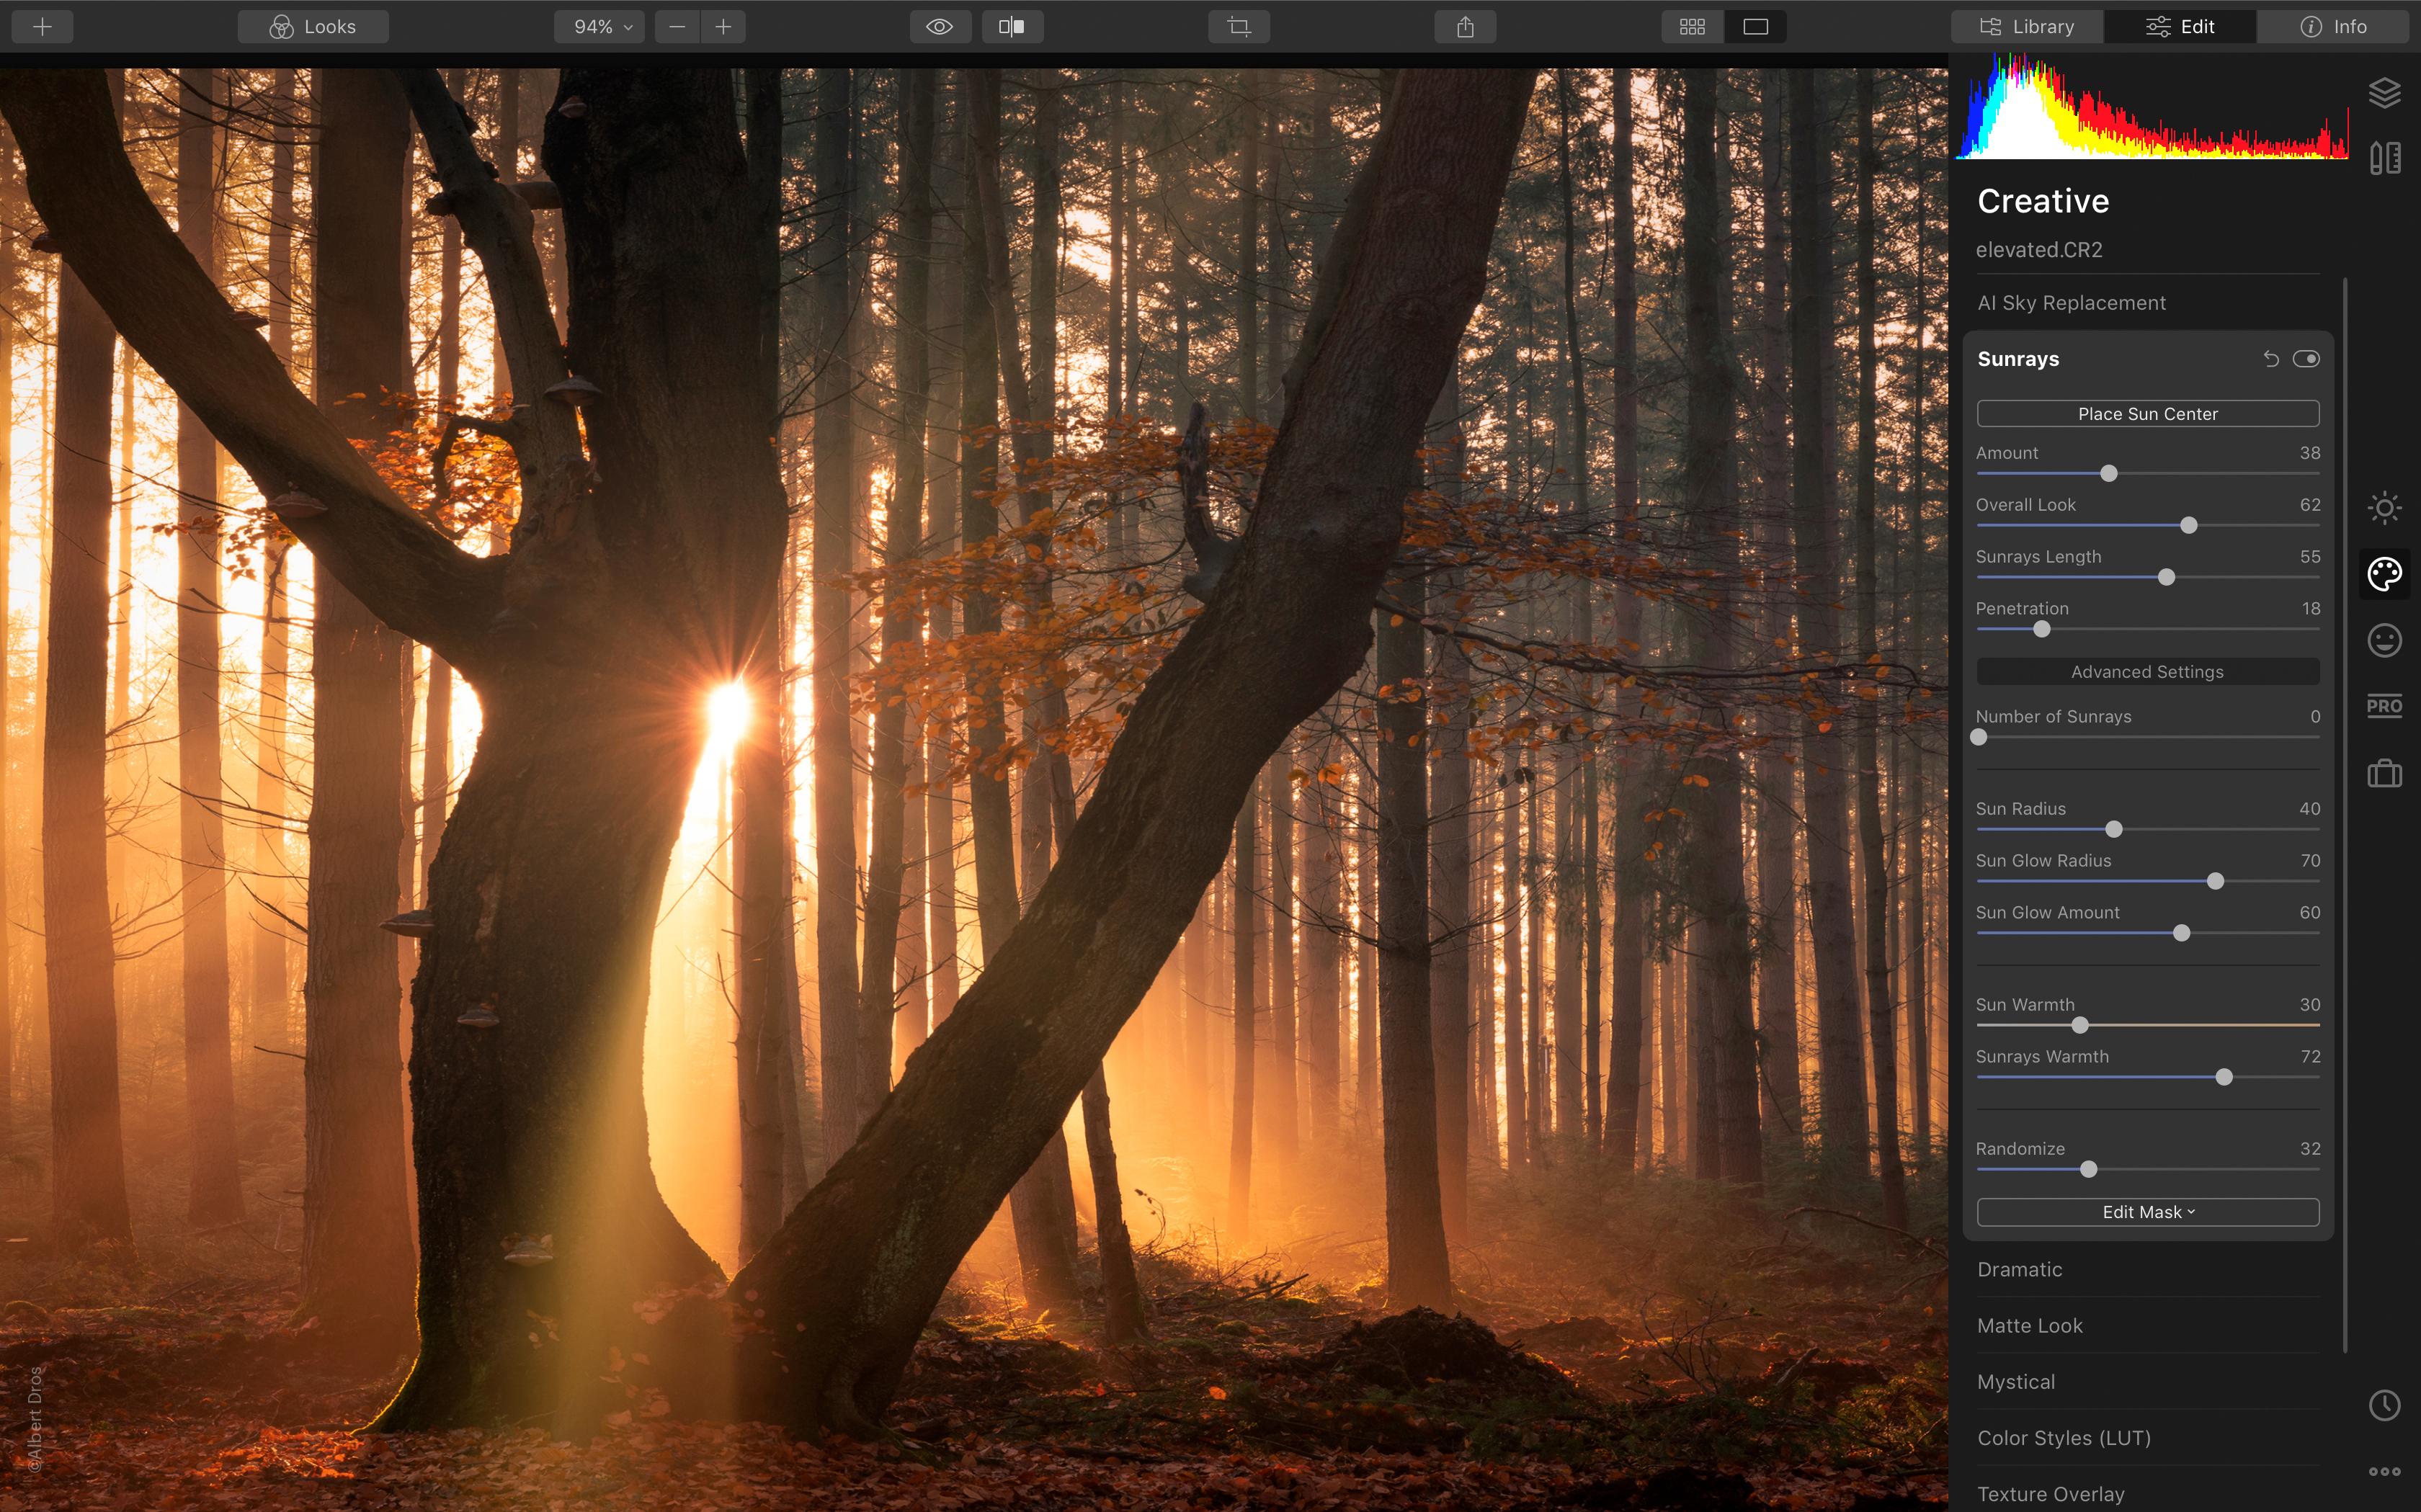Expand the Advanced Settings section

pyautogui.click(x=2147, y=671)
